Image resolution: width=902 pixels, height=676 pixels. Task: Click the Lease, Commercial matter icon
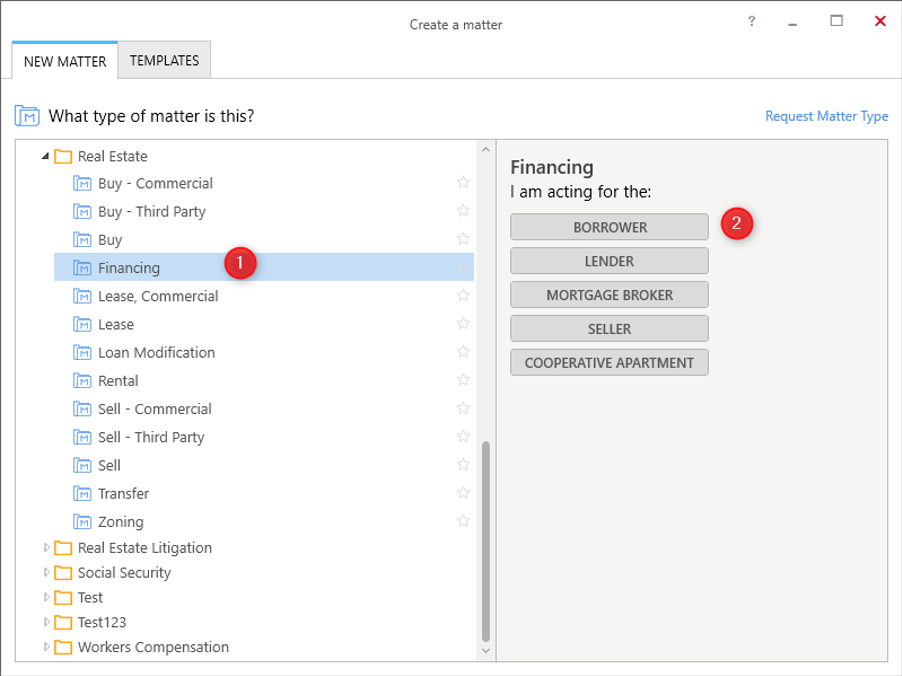pos(82,296)
